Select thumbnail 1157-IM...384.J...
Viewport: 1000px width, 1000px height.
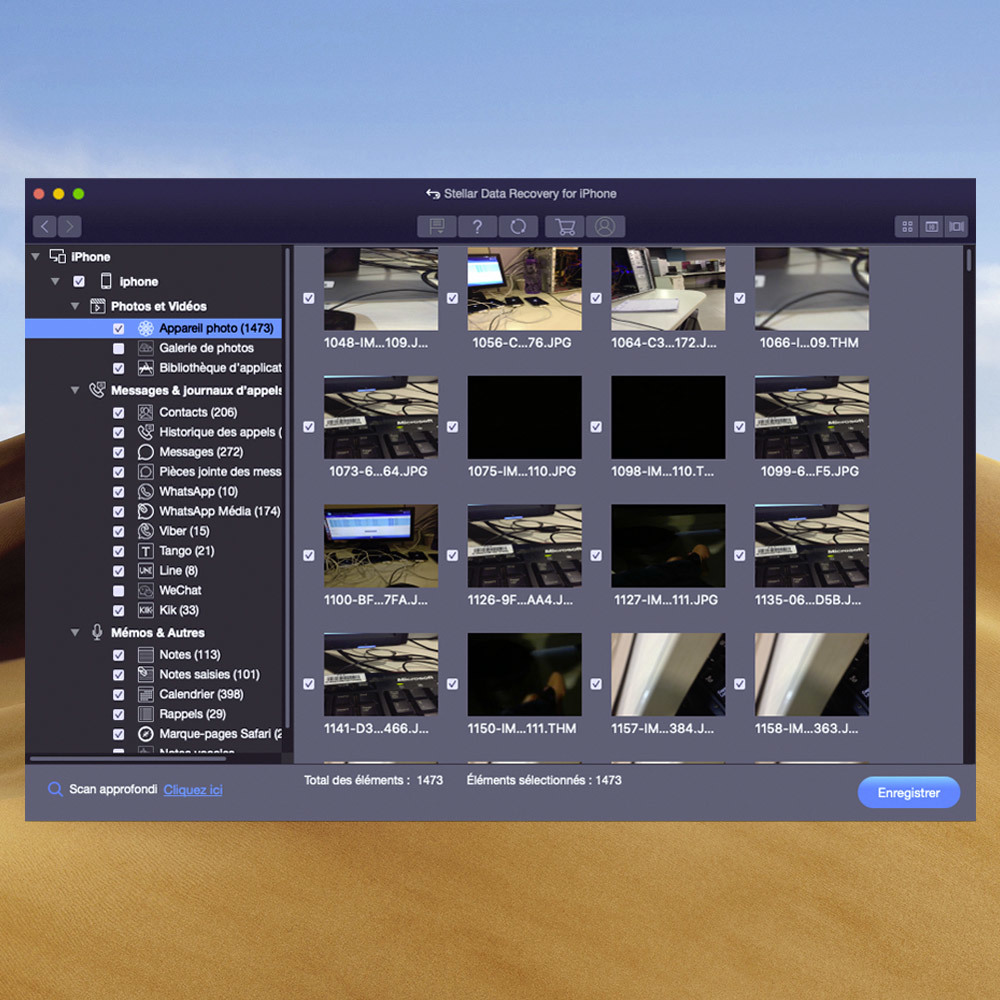click(x=668, y=674)
